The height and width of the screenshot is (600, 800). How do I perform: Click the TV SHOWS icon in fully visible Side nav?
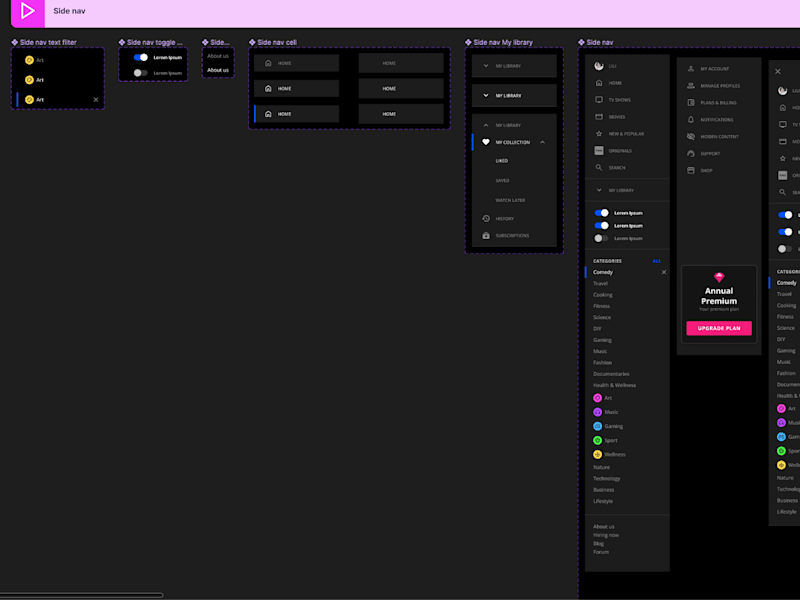click(599, 99)
